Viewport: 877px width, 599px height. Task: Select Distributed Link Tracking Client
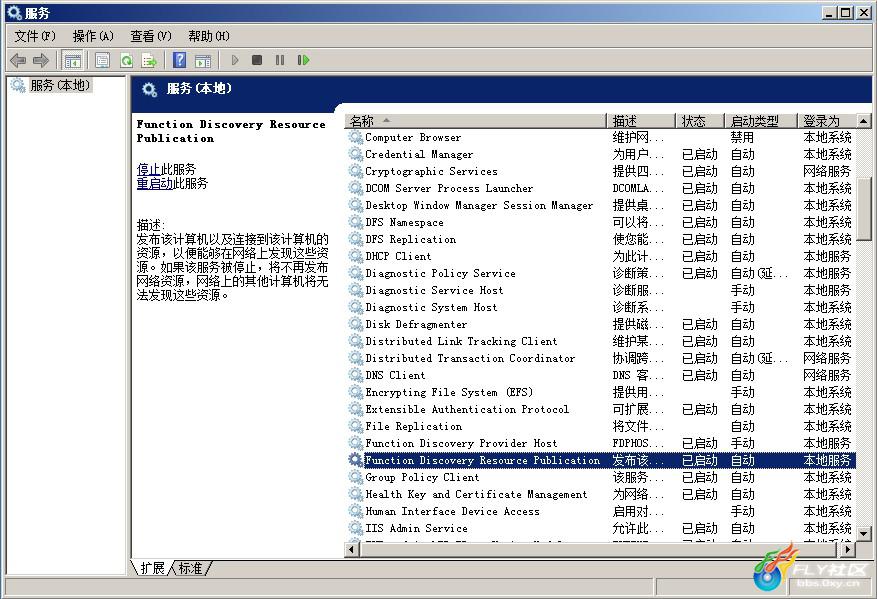click(600, 341)
